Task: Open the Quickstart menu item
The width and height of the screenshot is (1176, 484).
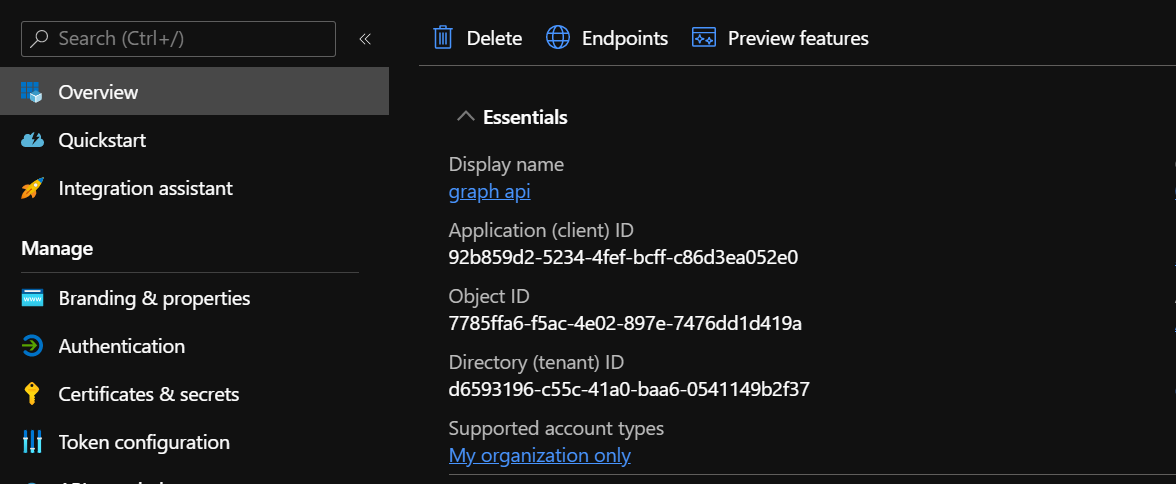Action: [102, 140]
